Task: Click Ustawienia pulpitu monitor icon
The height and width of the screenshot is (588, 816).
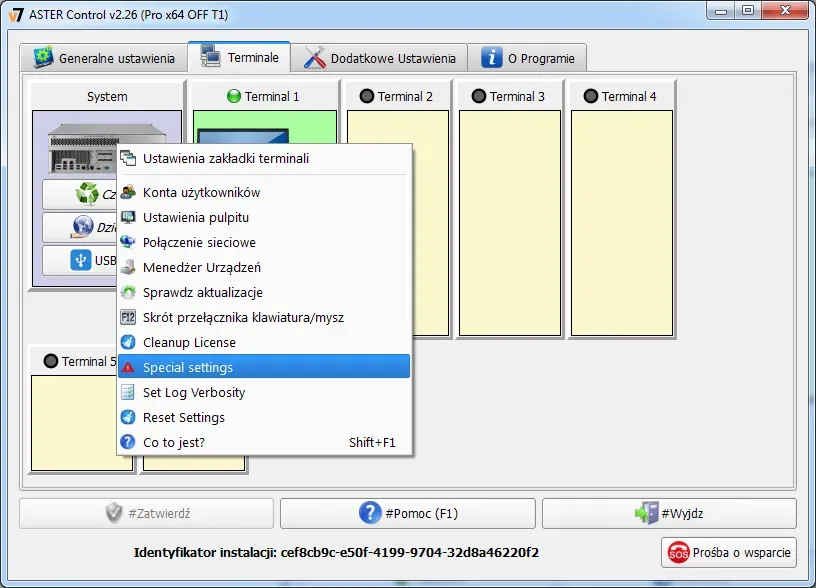Action: pos(128,217)
